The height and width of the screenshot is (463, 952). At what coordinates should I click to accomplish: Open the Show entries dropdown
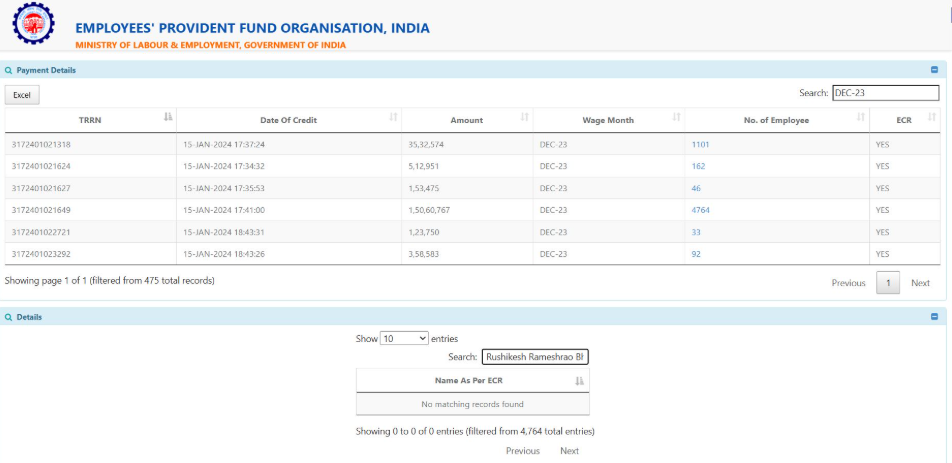pyautogui.click(x=404, y=339)
